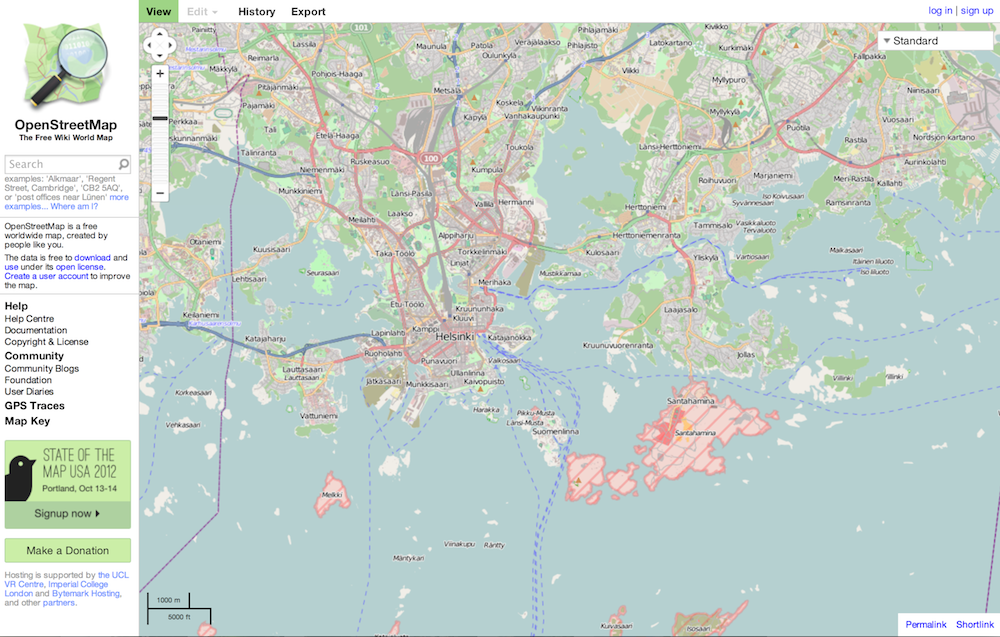Follow the log in link
Screen dimensions: 1000x637
tap(940, 10)
